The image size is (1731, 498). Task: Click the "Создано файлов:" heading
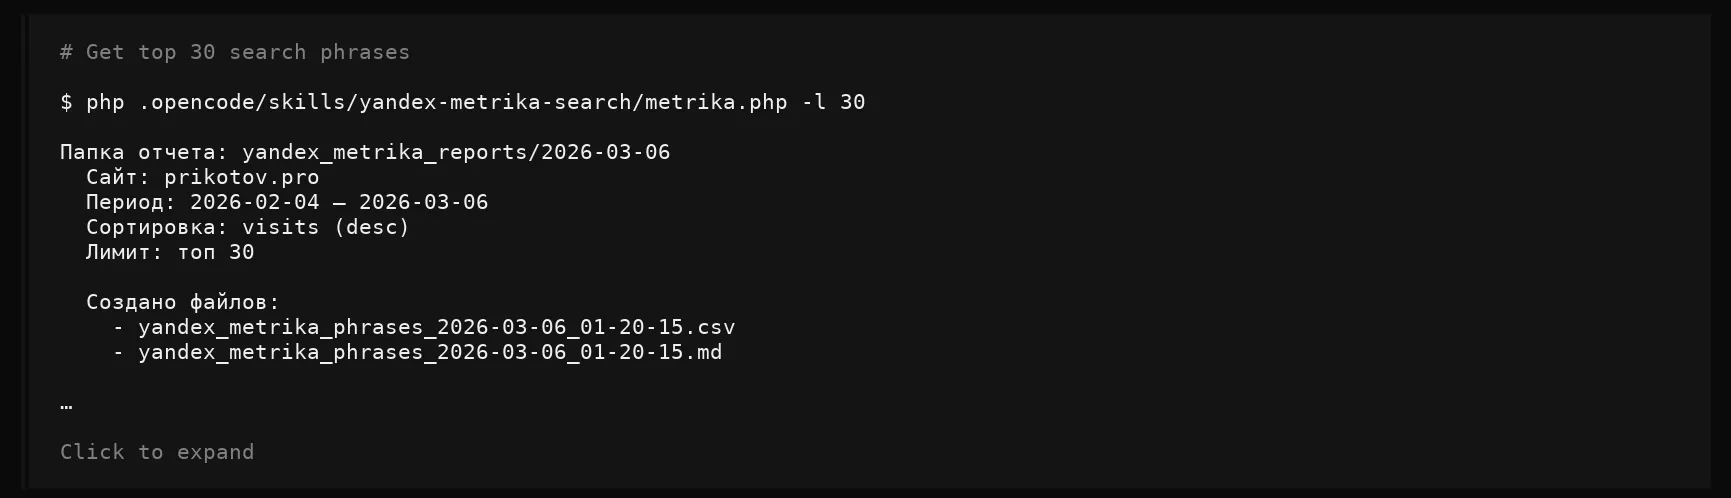(183, 302)
